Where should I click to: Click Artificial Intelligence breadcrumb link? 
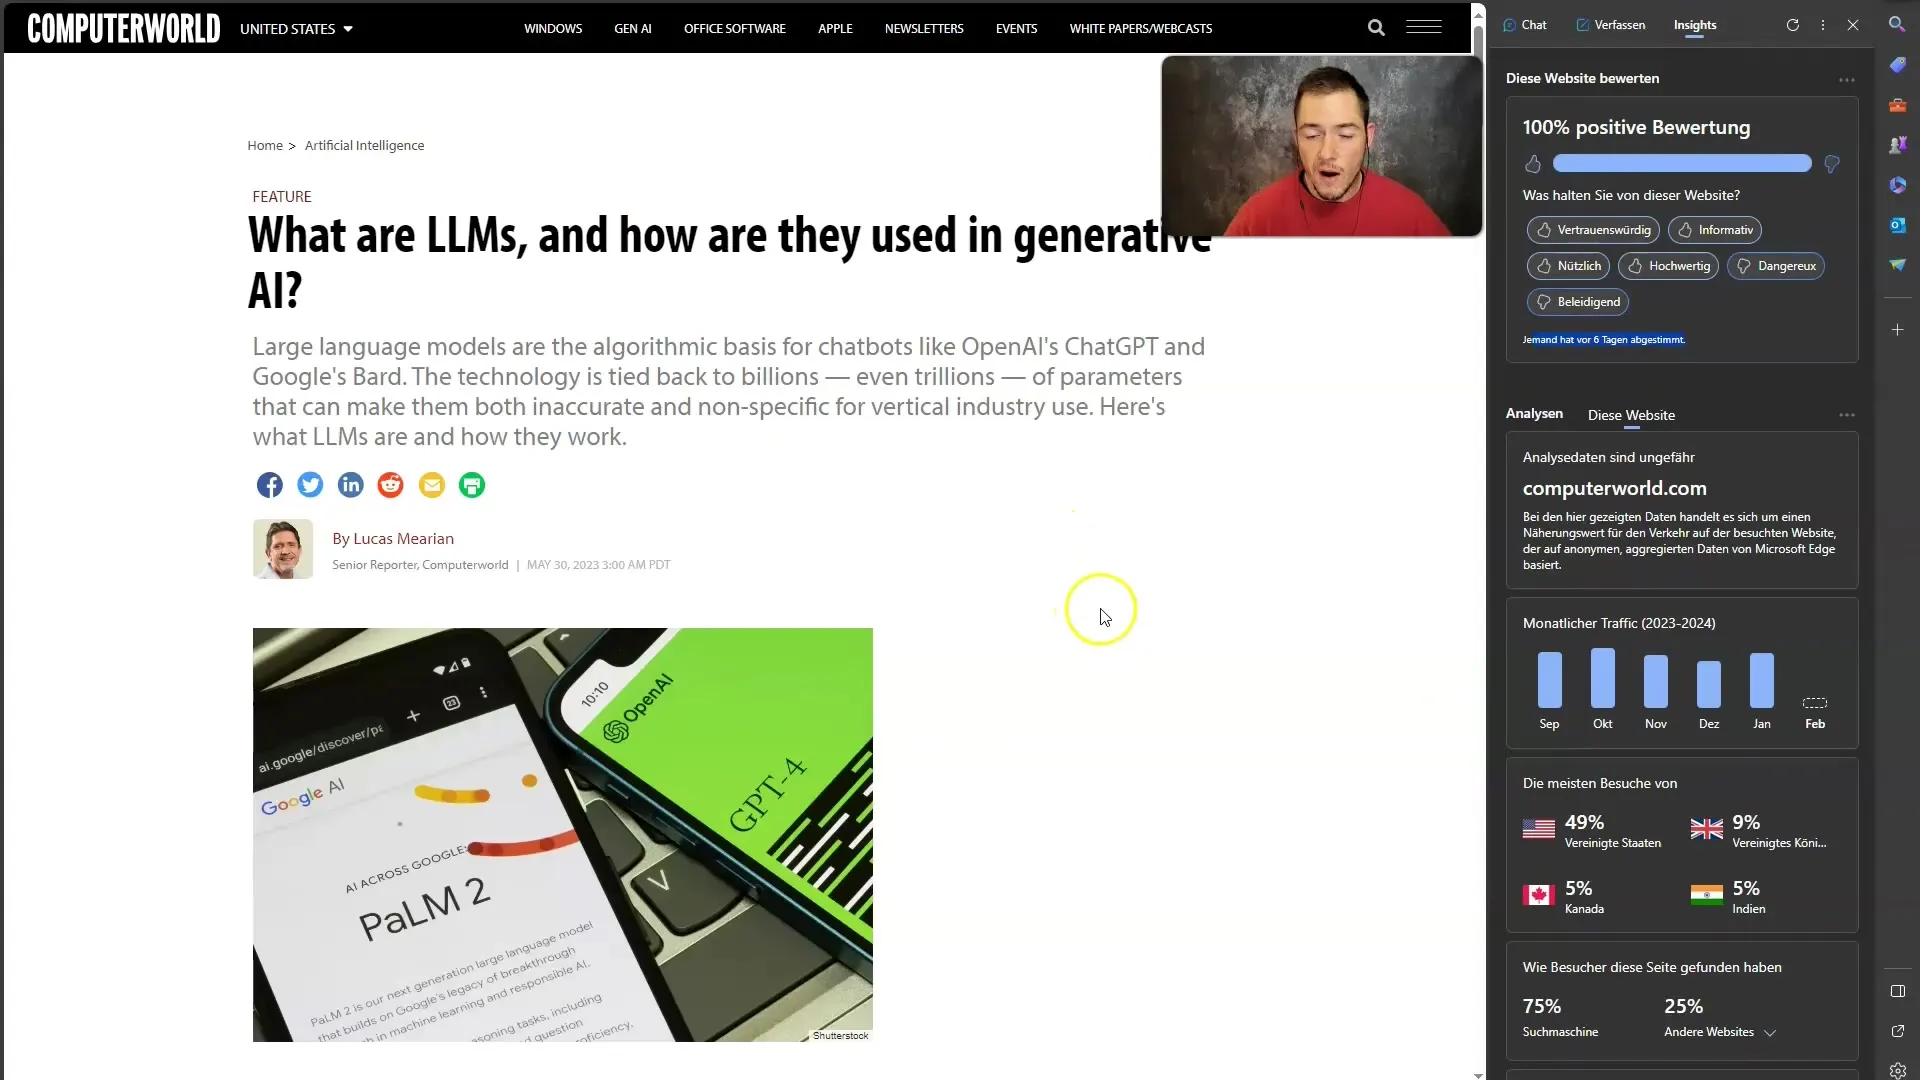point(364,145)
